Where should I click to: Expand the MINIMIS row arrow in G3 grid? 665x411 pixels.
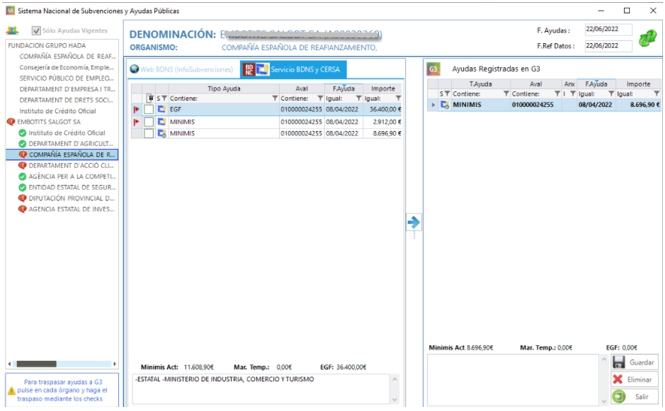(433, 105)
